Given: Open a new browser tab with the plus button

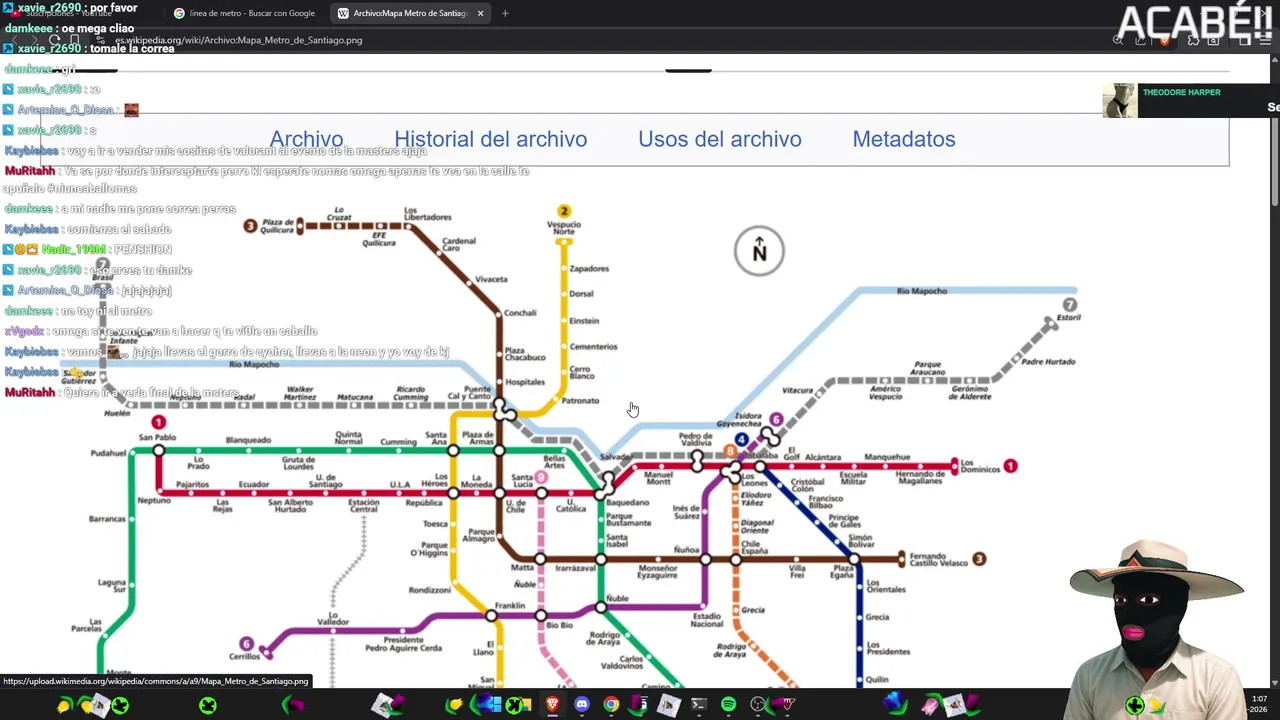Looking at the screenshot, I should (x=505, y=13).
